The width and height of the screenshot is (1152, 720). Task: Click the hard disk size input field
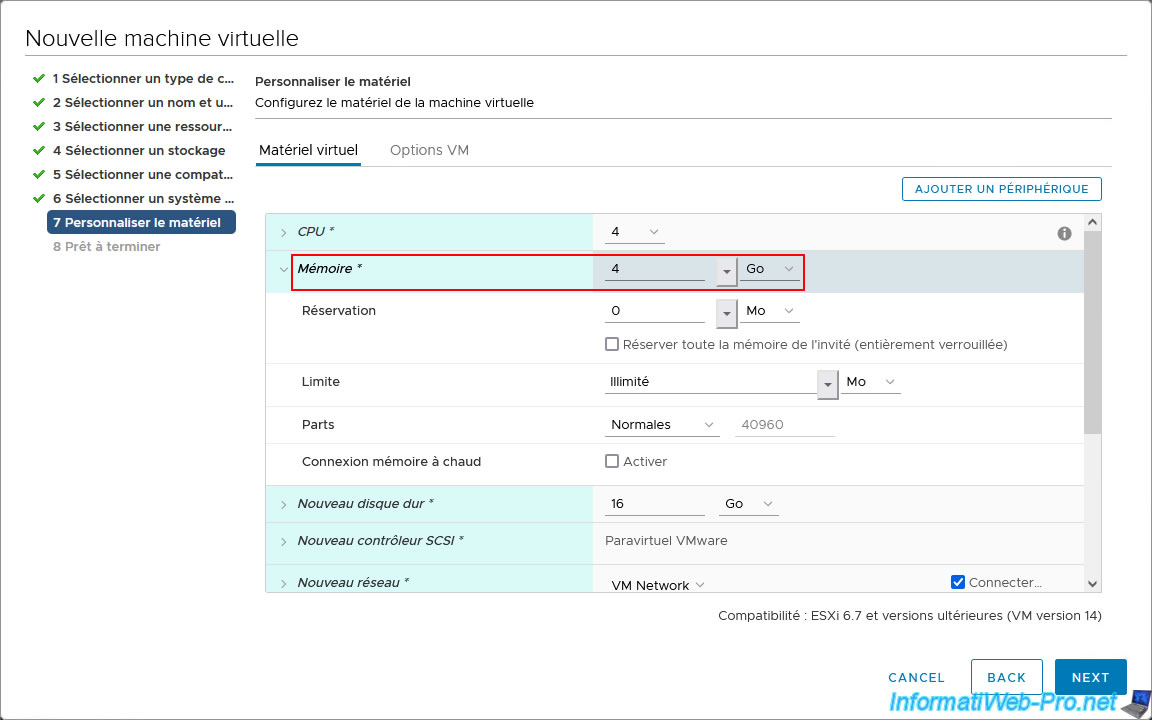(x=655, y=504)
